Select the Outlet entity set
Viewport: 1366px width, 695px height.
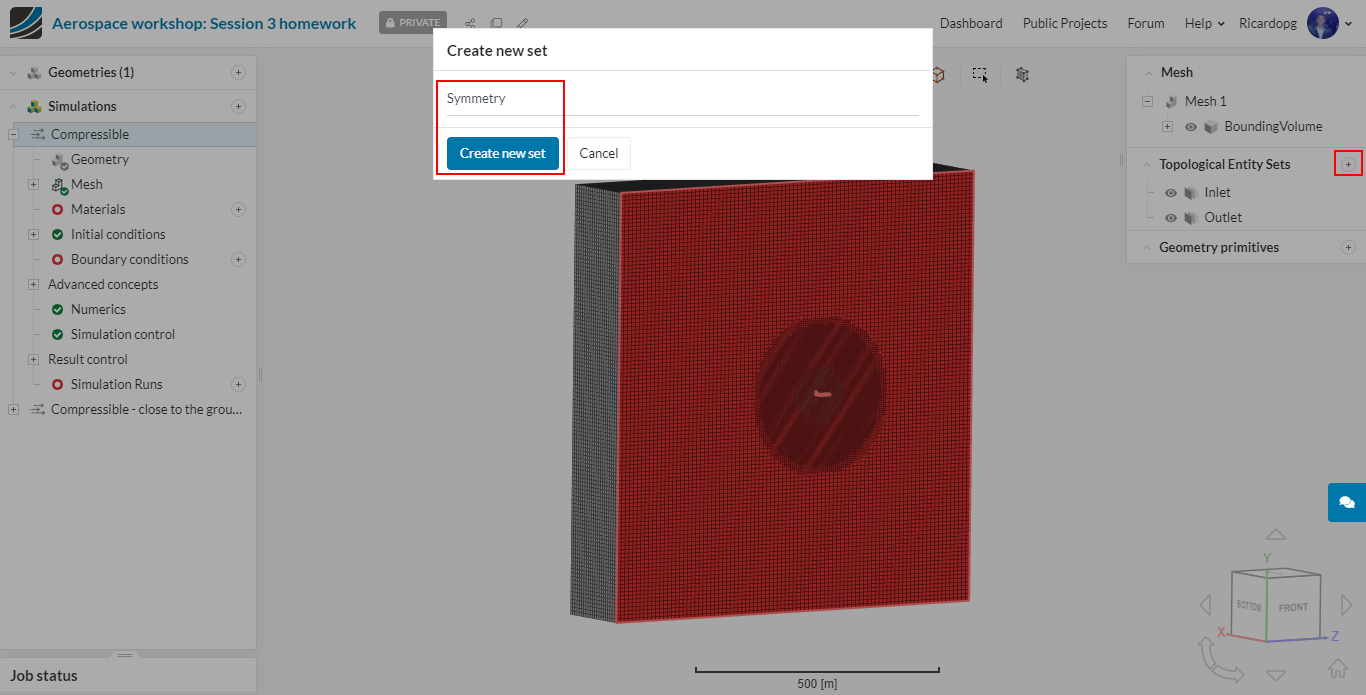point(1223,217)
